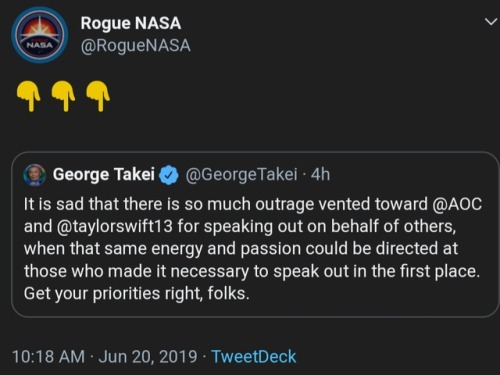500x375 pixels.
Task: Click 'when that same energy and passion' line
Action: (241, 249)
